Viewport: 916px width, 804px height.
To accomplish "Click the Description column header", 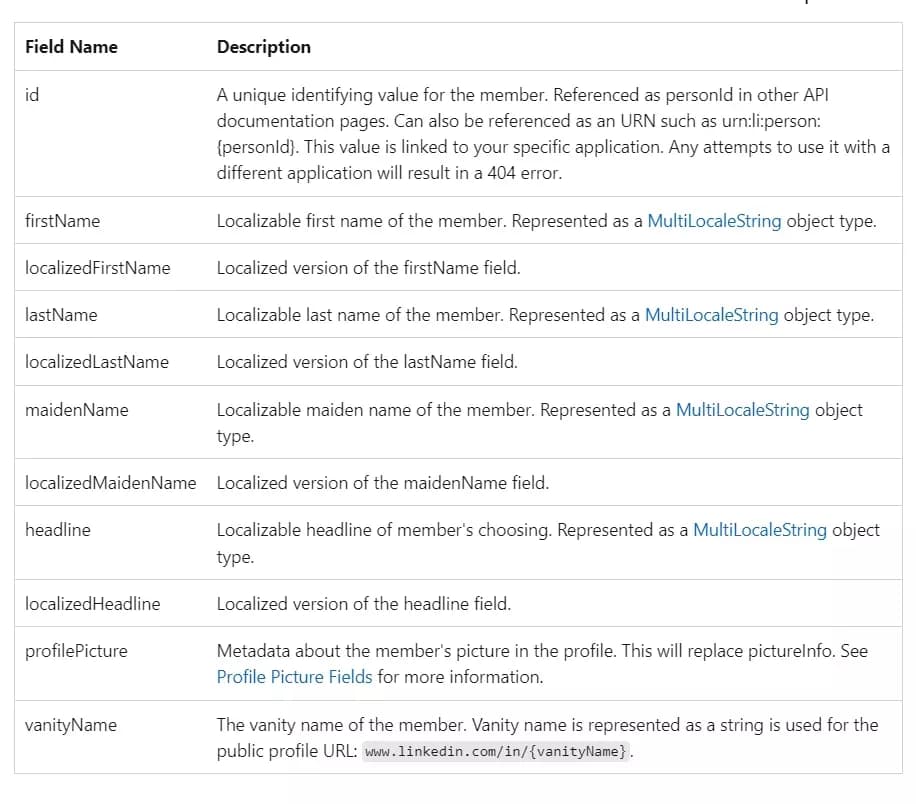I will point(263,47).
